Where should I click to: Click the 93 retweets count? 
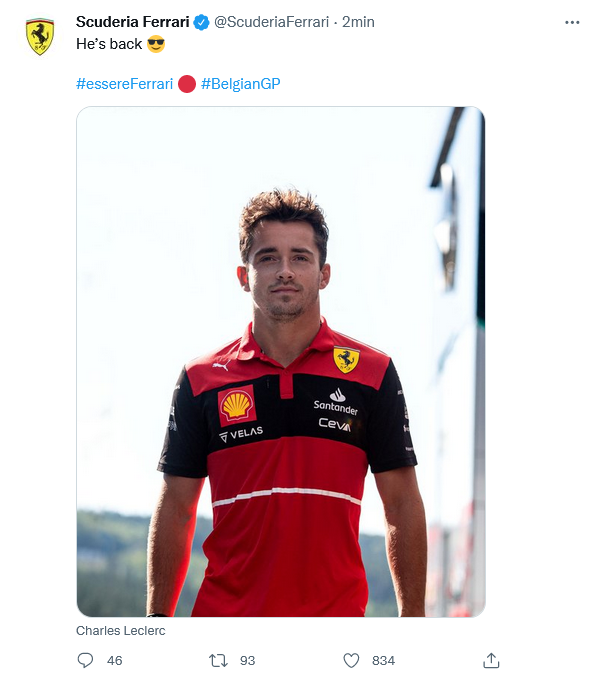247,661
